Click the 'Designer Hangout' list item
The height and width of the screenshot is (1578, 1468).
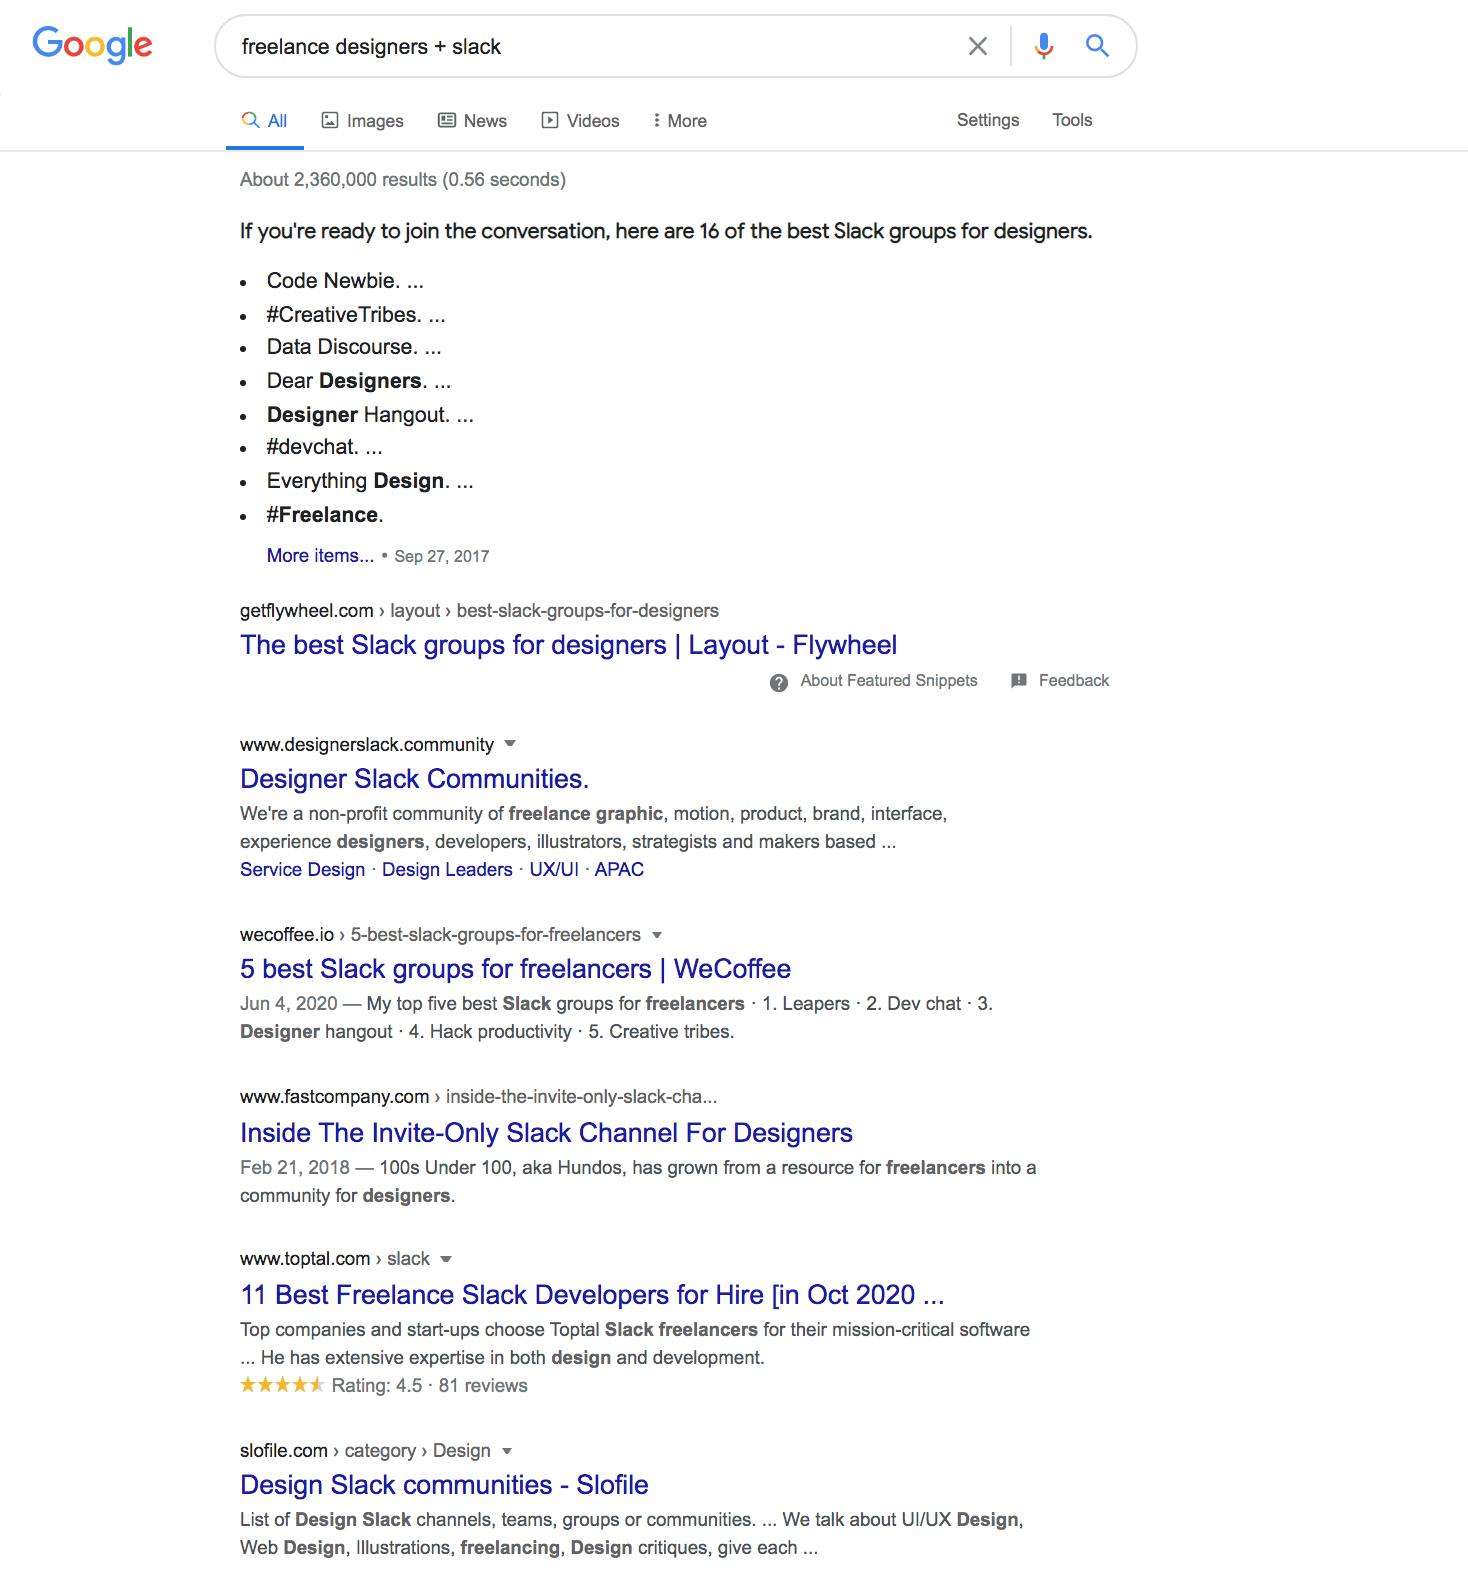pos(370,415)
